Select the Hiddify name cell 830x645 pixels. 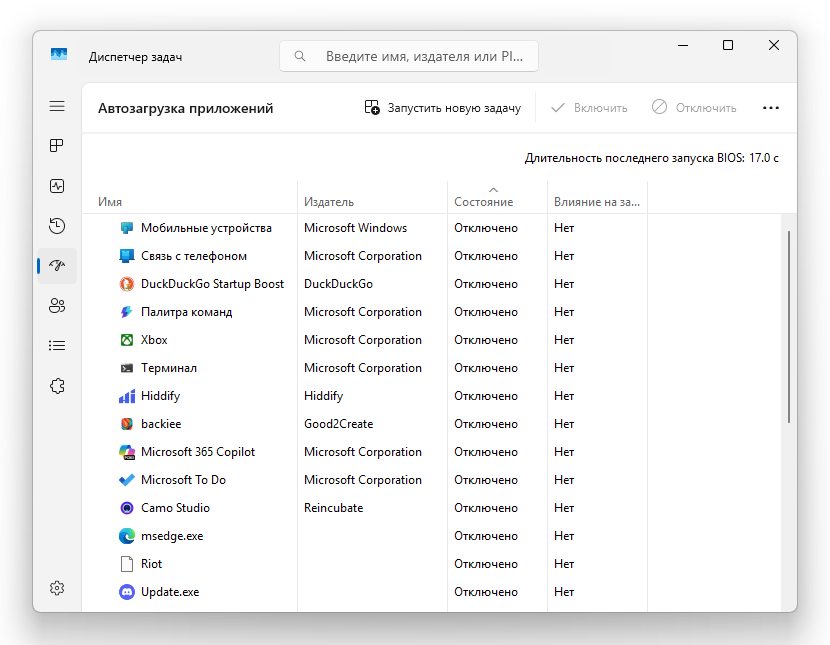point(160,396)
